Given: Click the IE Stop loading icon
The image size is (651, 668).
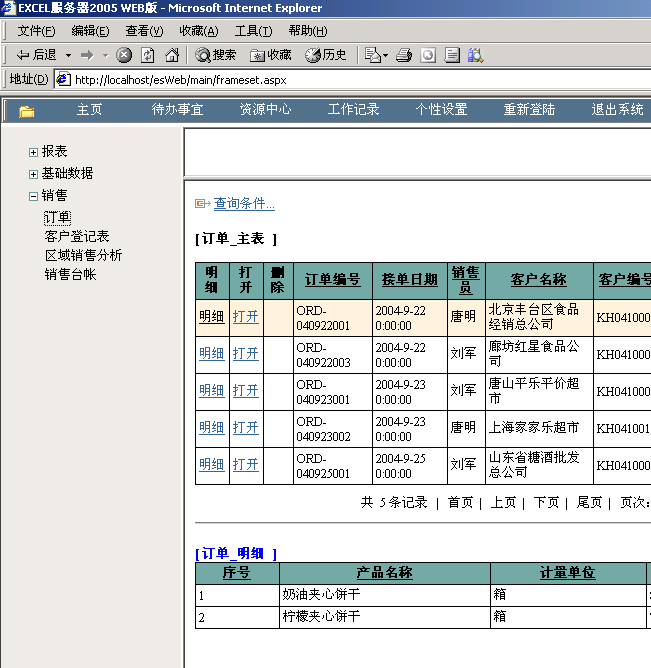Looking at the screenshot, I should click(124, 55).
